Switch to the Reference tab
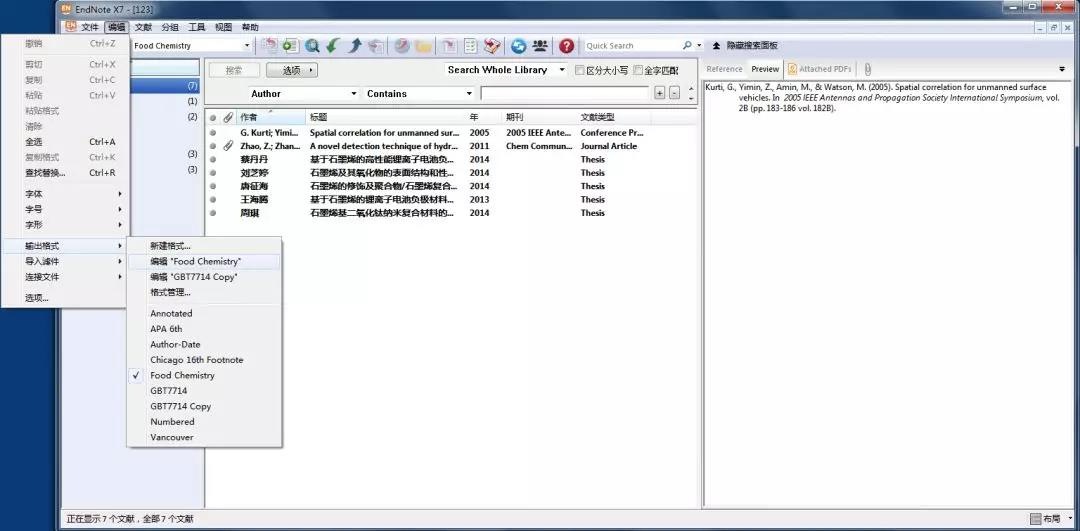 [724, 69]
